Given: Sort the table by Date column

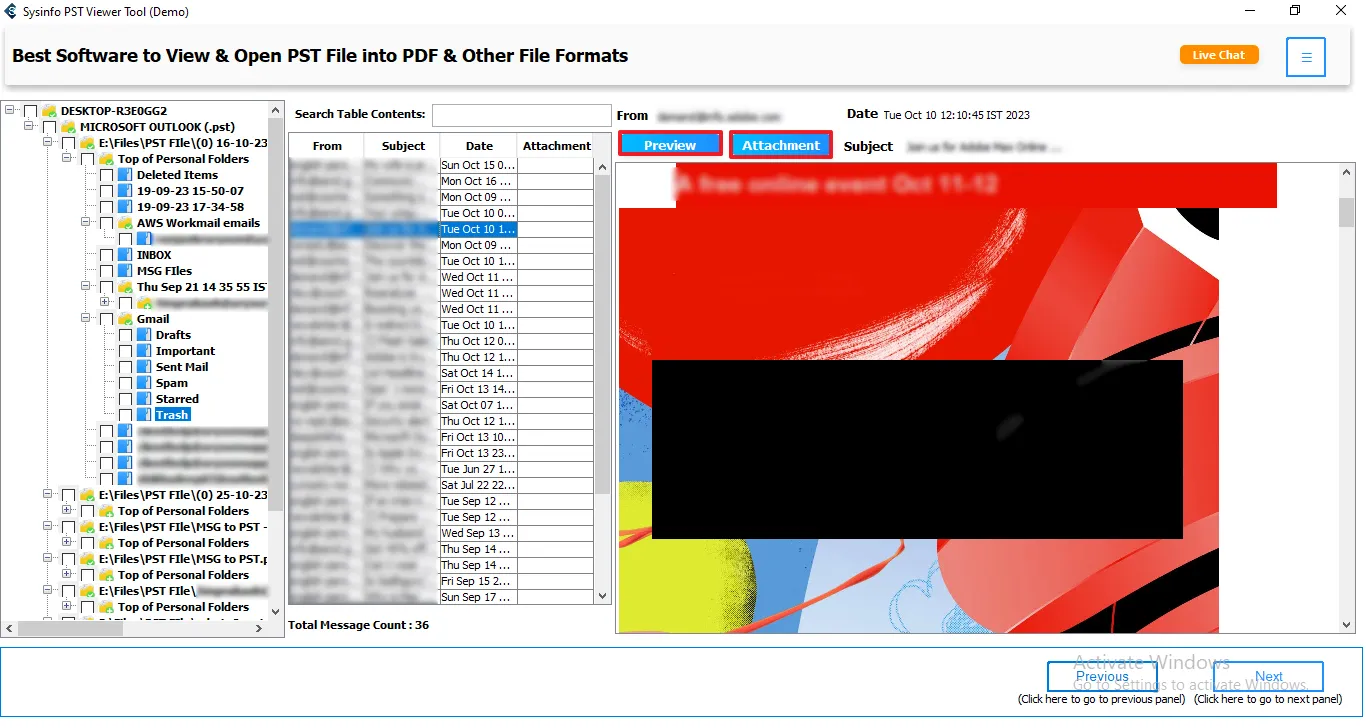Looking at the screenshot, I should (479, 146).
